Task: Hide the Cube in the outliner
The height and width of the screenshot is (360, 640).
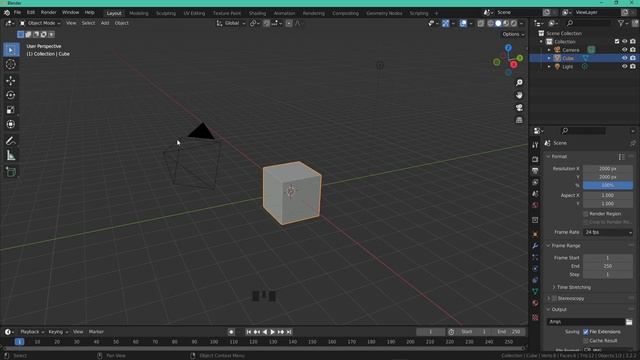Action: coord(624,58)
